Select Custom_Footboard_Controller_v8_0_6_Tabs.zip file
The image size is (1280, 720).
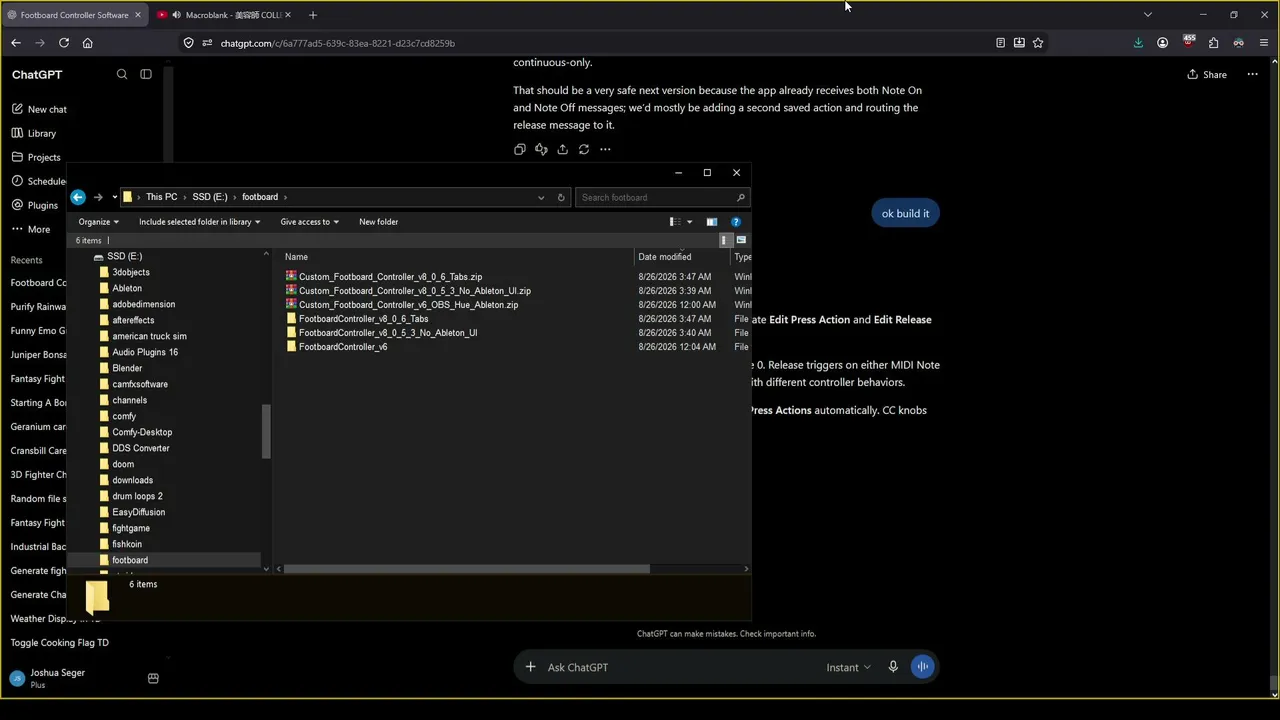coord(390,277)
